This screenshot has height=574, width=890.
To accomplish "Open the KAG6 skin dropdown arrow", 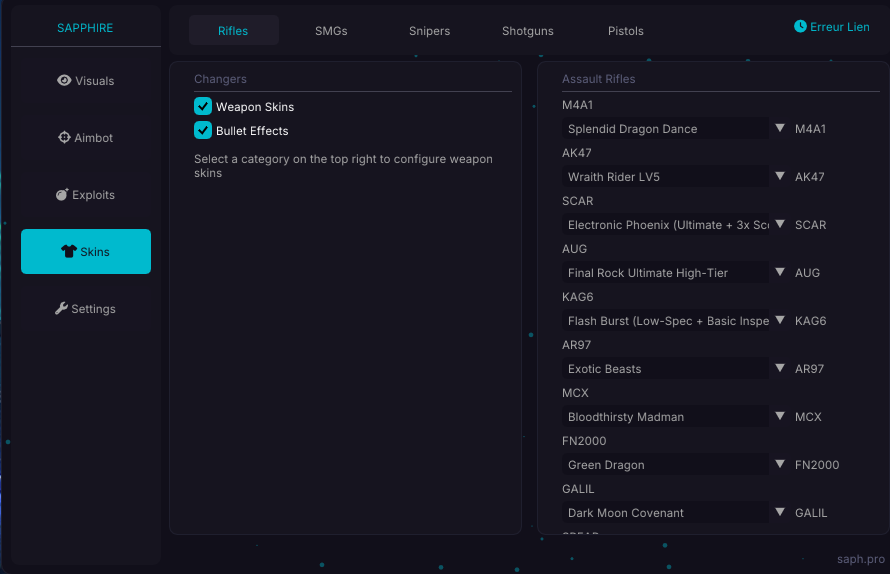I will (x=780, y=320).
